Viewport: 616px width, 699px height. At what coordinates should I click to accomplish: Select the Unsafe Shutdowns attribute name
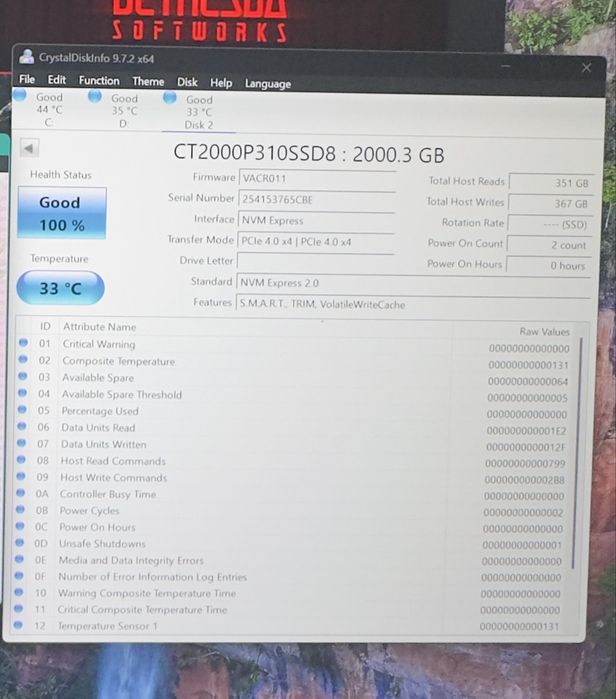102,544
